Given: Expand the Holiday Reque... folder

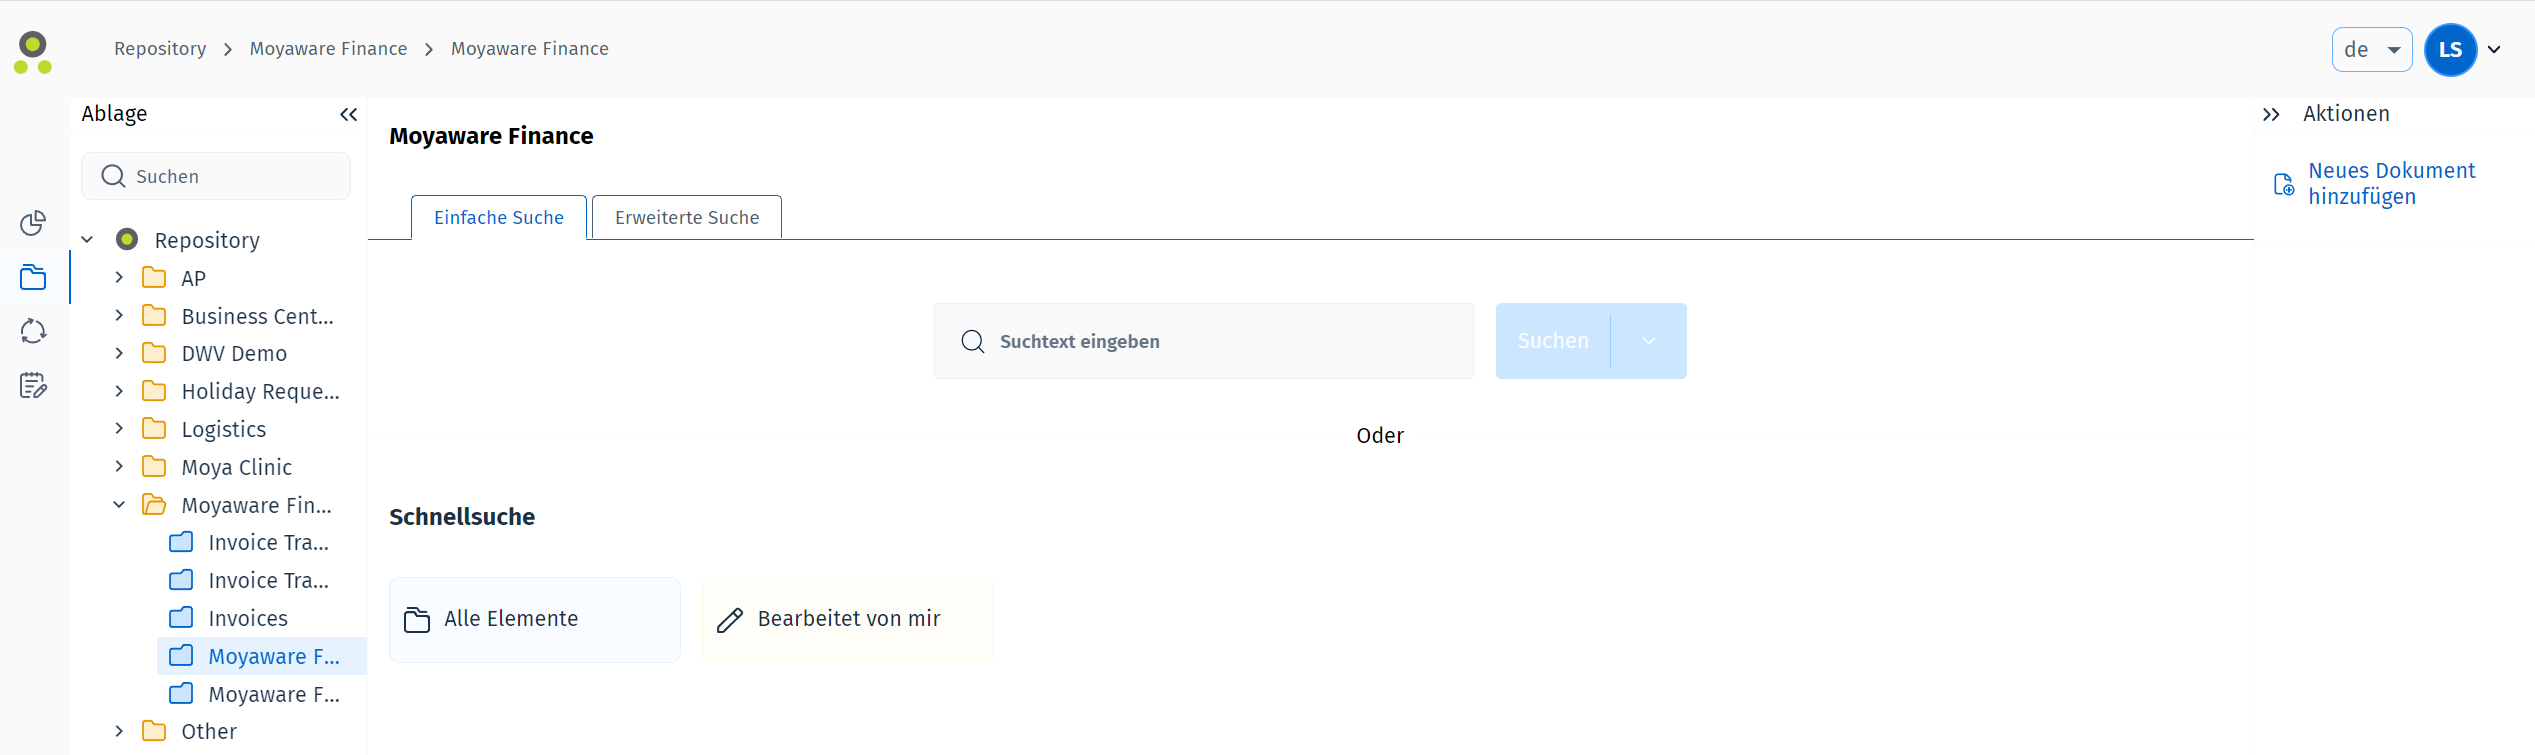Looking at the screenshot, I should [119, 391].
